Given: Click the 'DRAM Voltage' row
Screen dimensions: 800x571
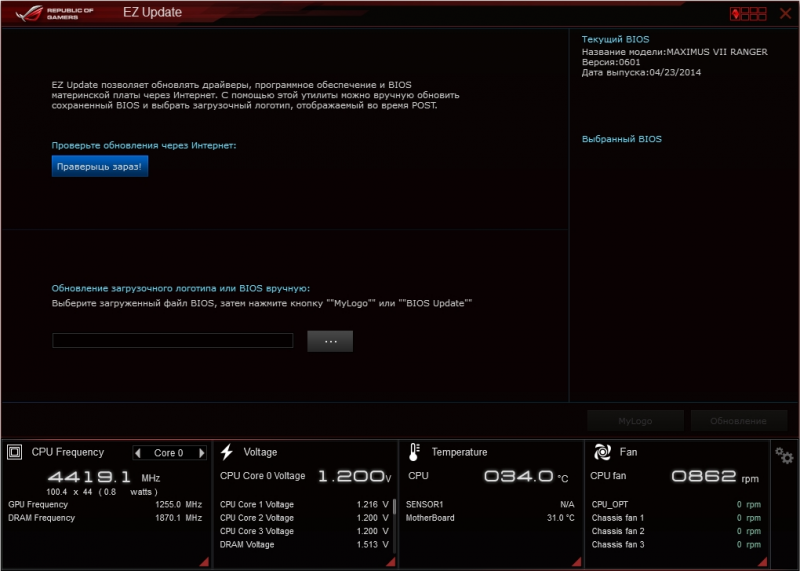Looking at the screenshot, I should pos(304,544).
